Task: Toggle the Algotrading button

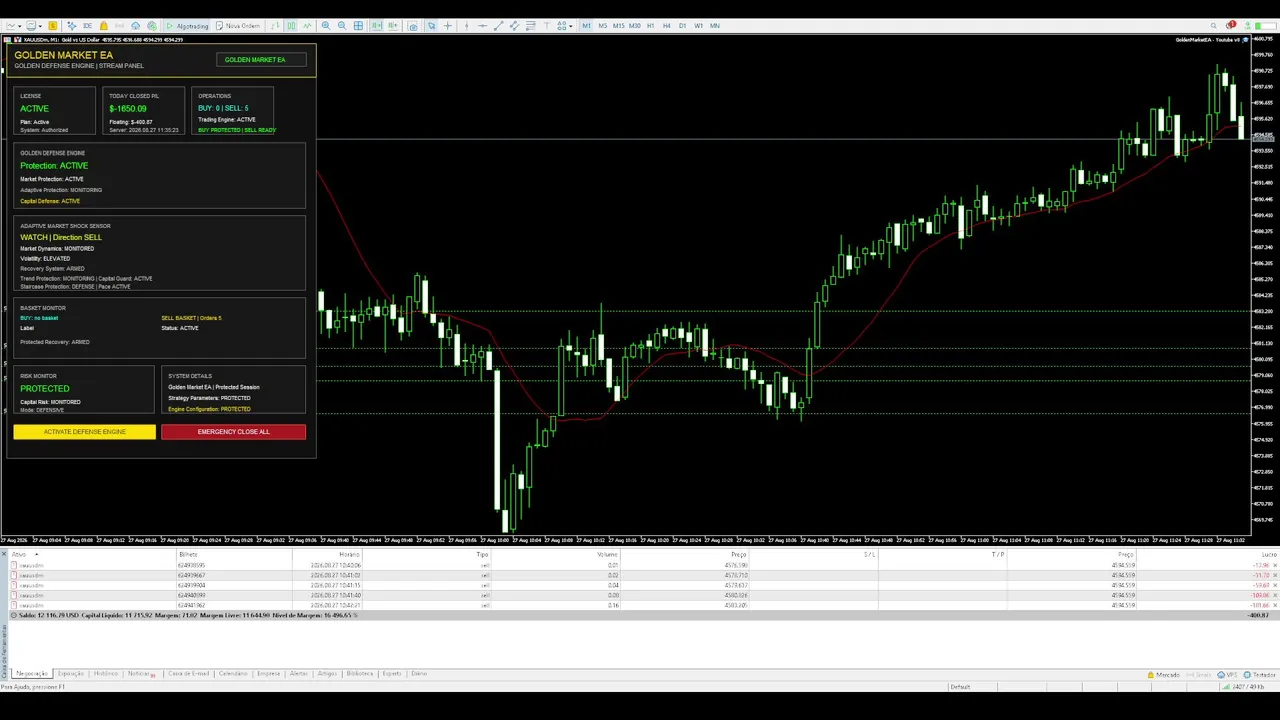Action: pos(188,26)
